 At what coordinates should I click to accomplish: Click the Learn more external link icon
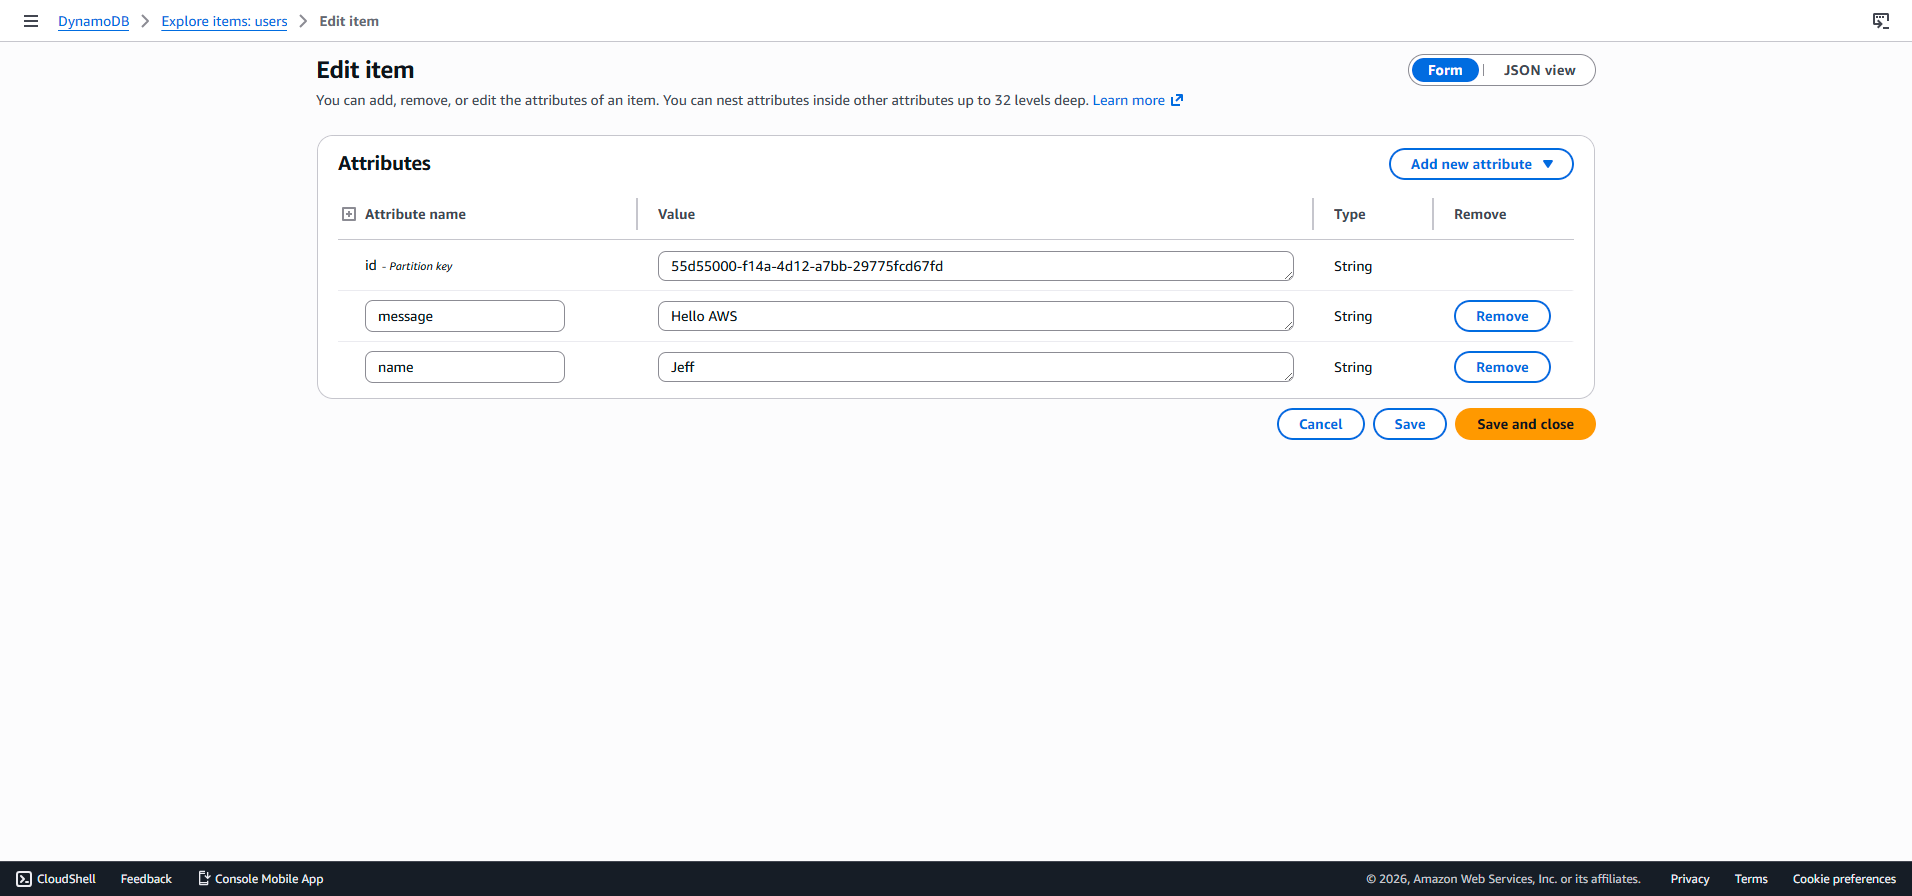[1177, 100]
